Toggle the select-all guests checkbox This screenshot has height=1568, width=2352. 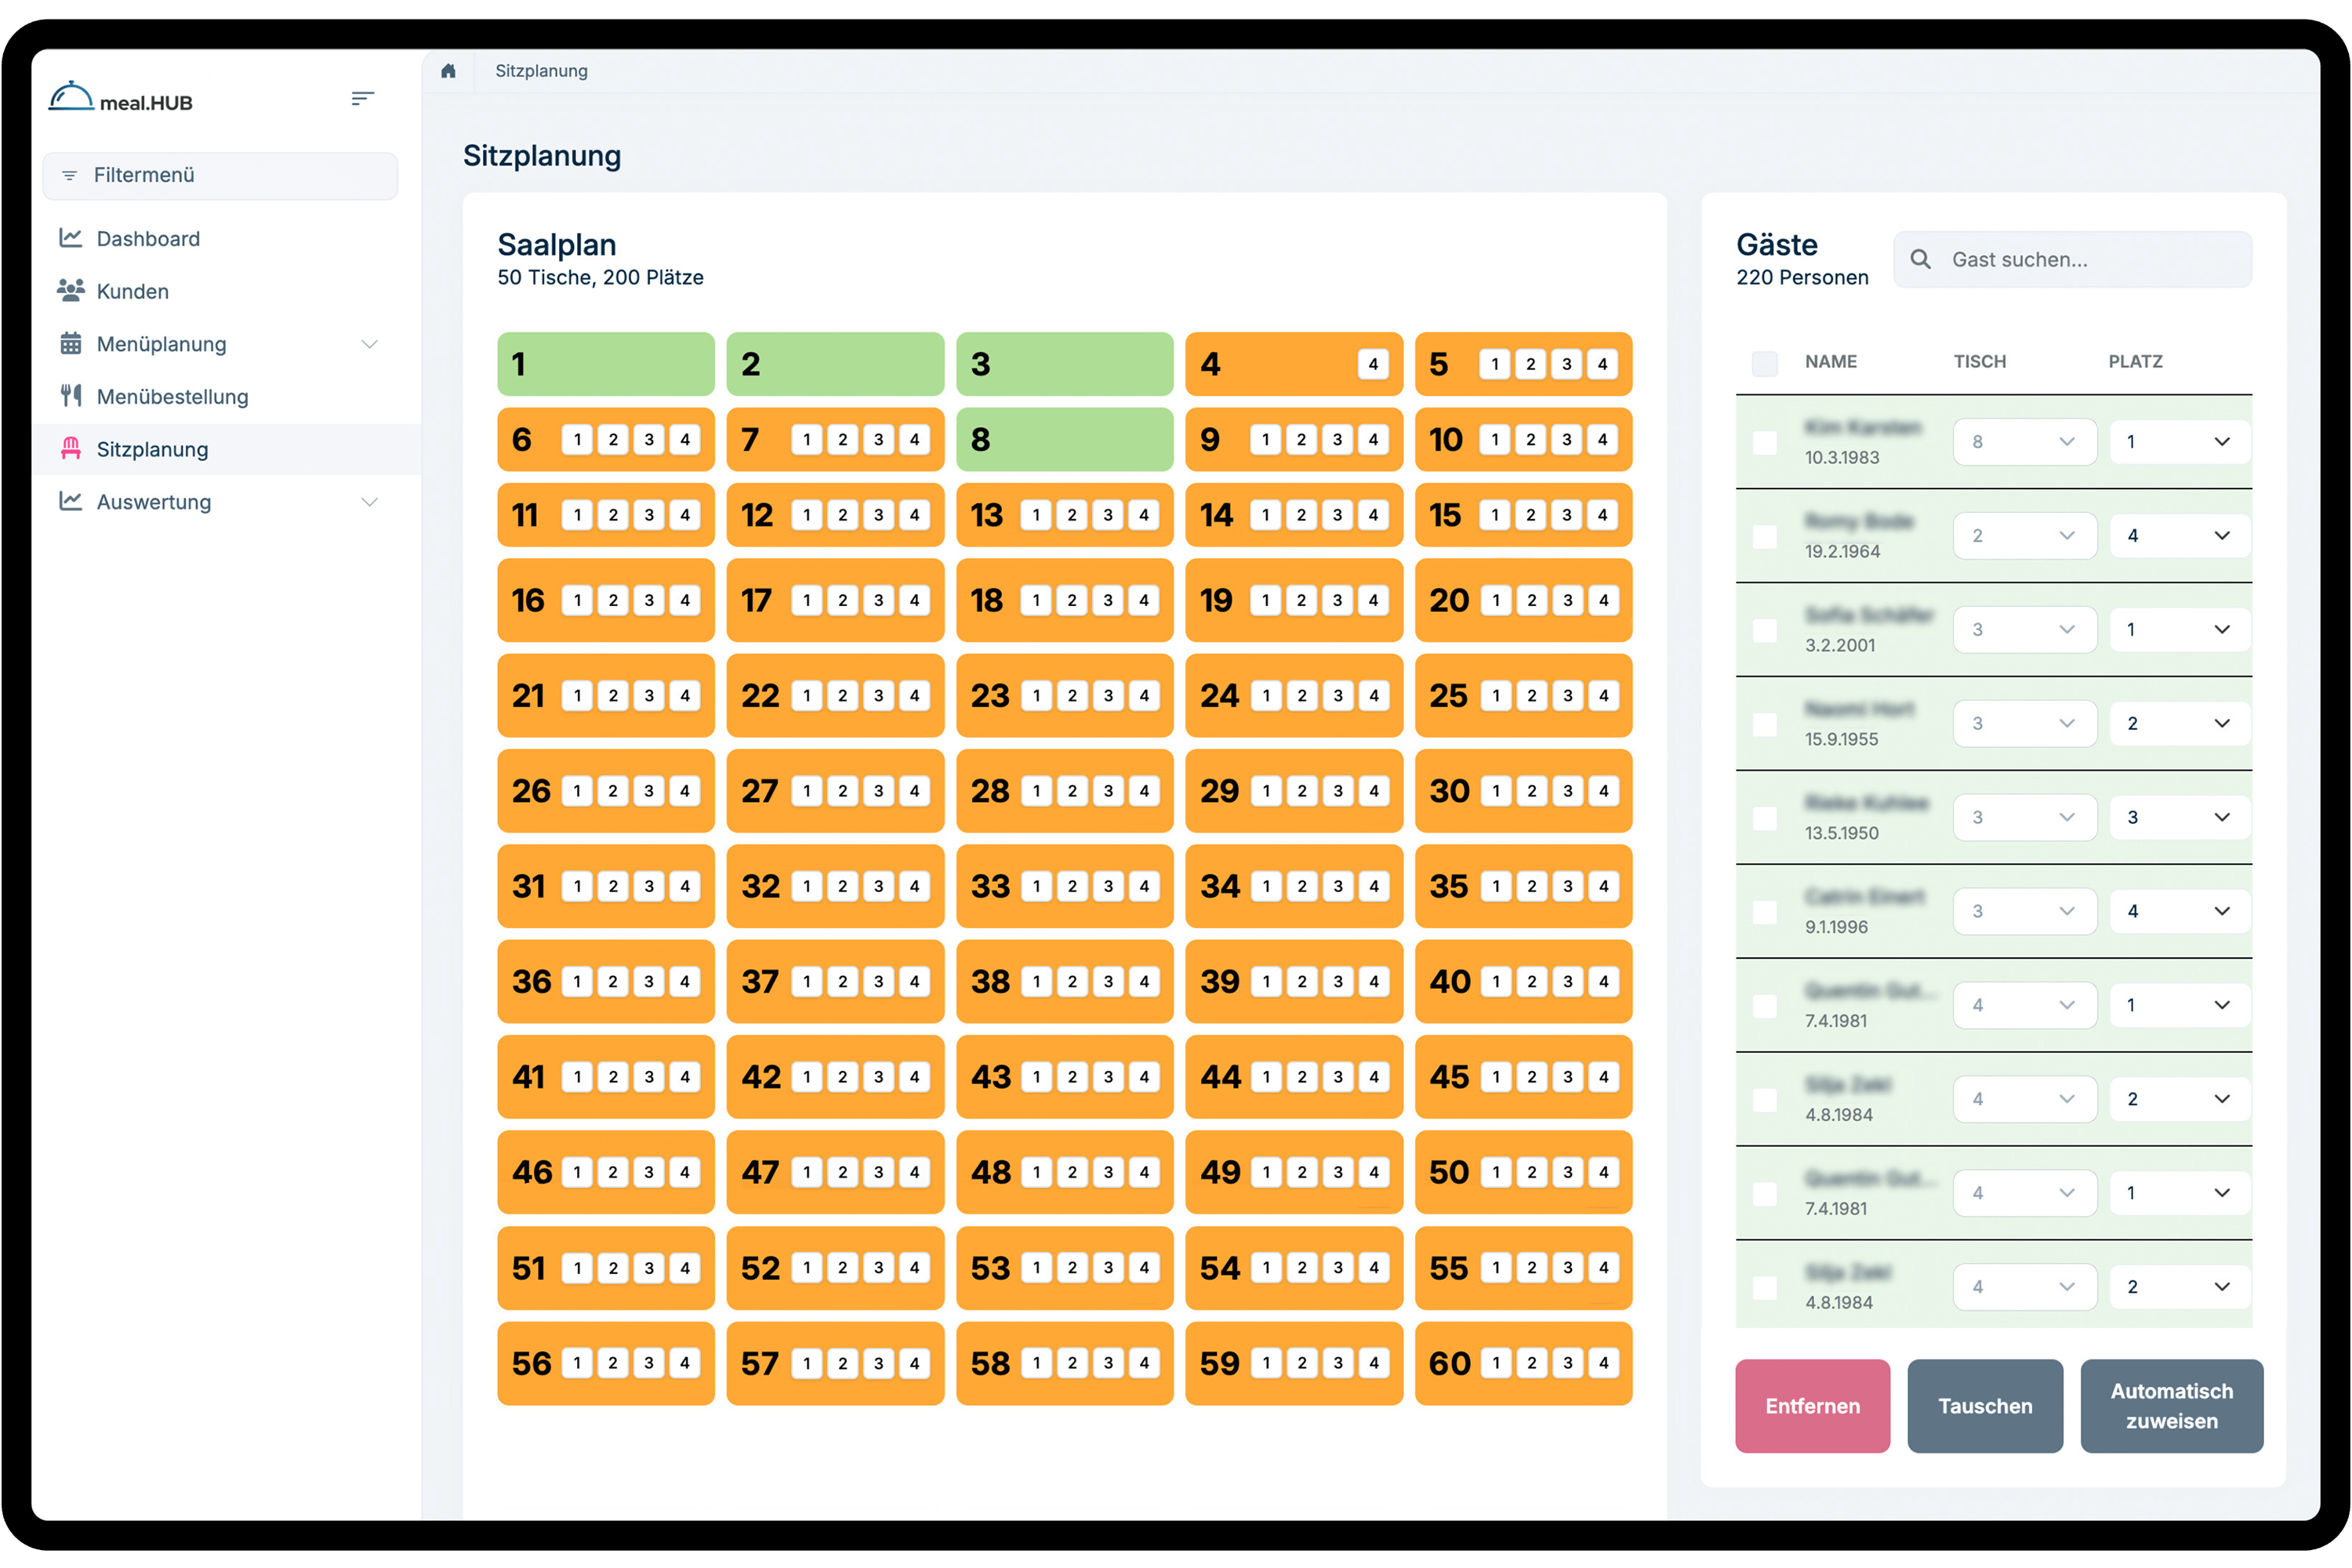tap(1765, 363)
